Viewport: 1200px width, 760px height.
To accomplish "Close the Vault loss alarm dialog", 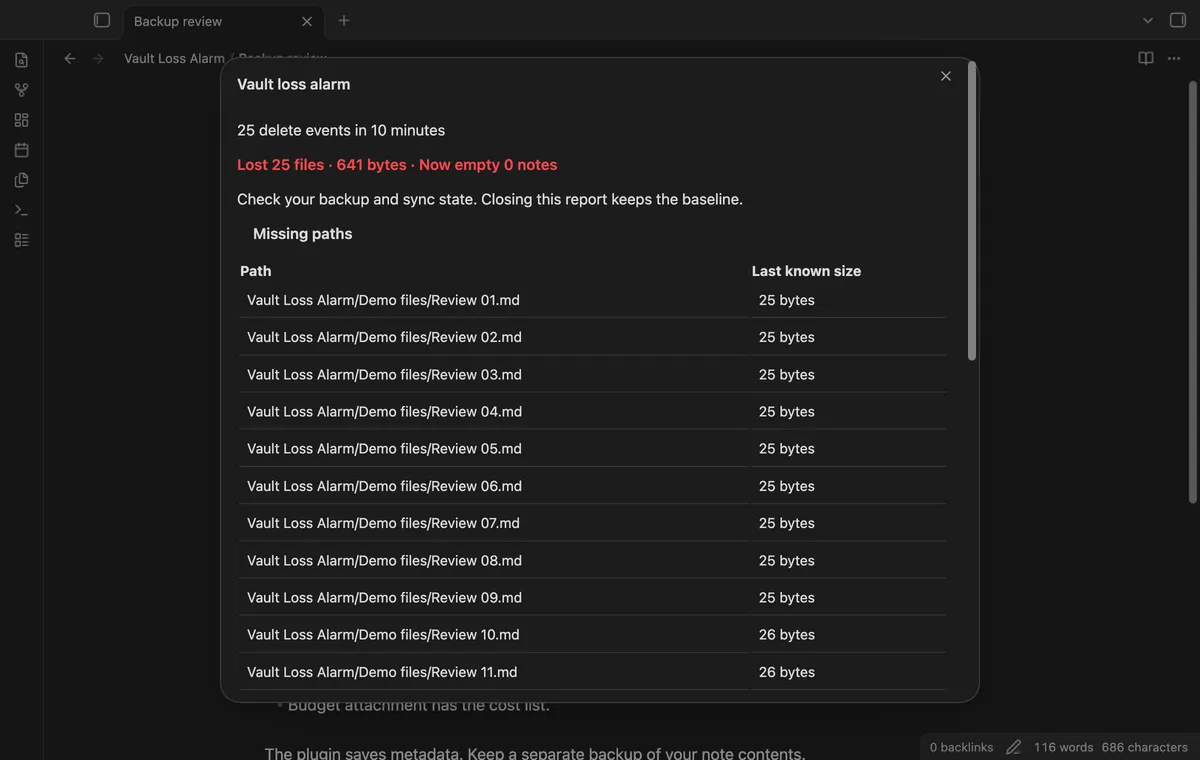I will 946,76.
